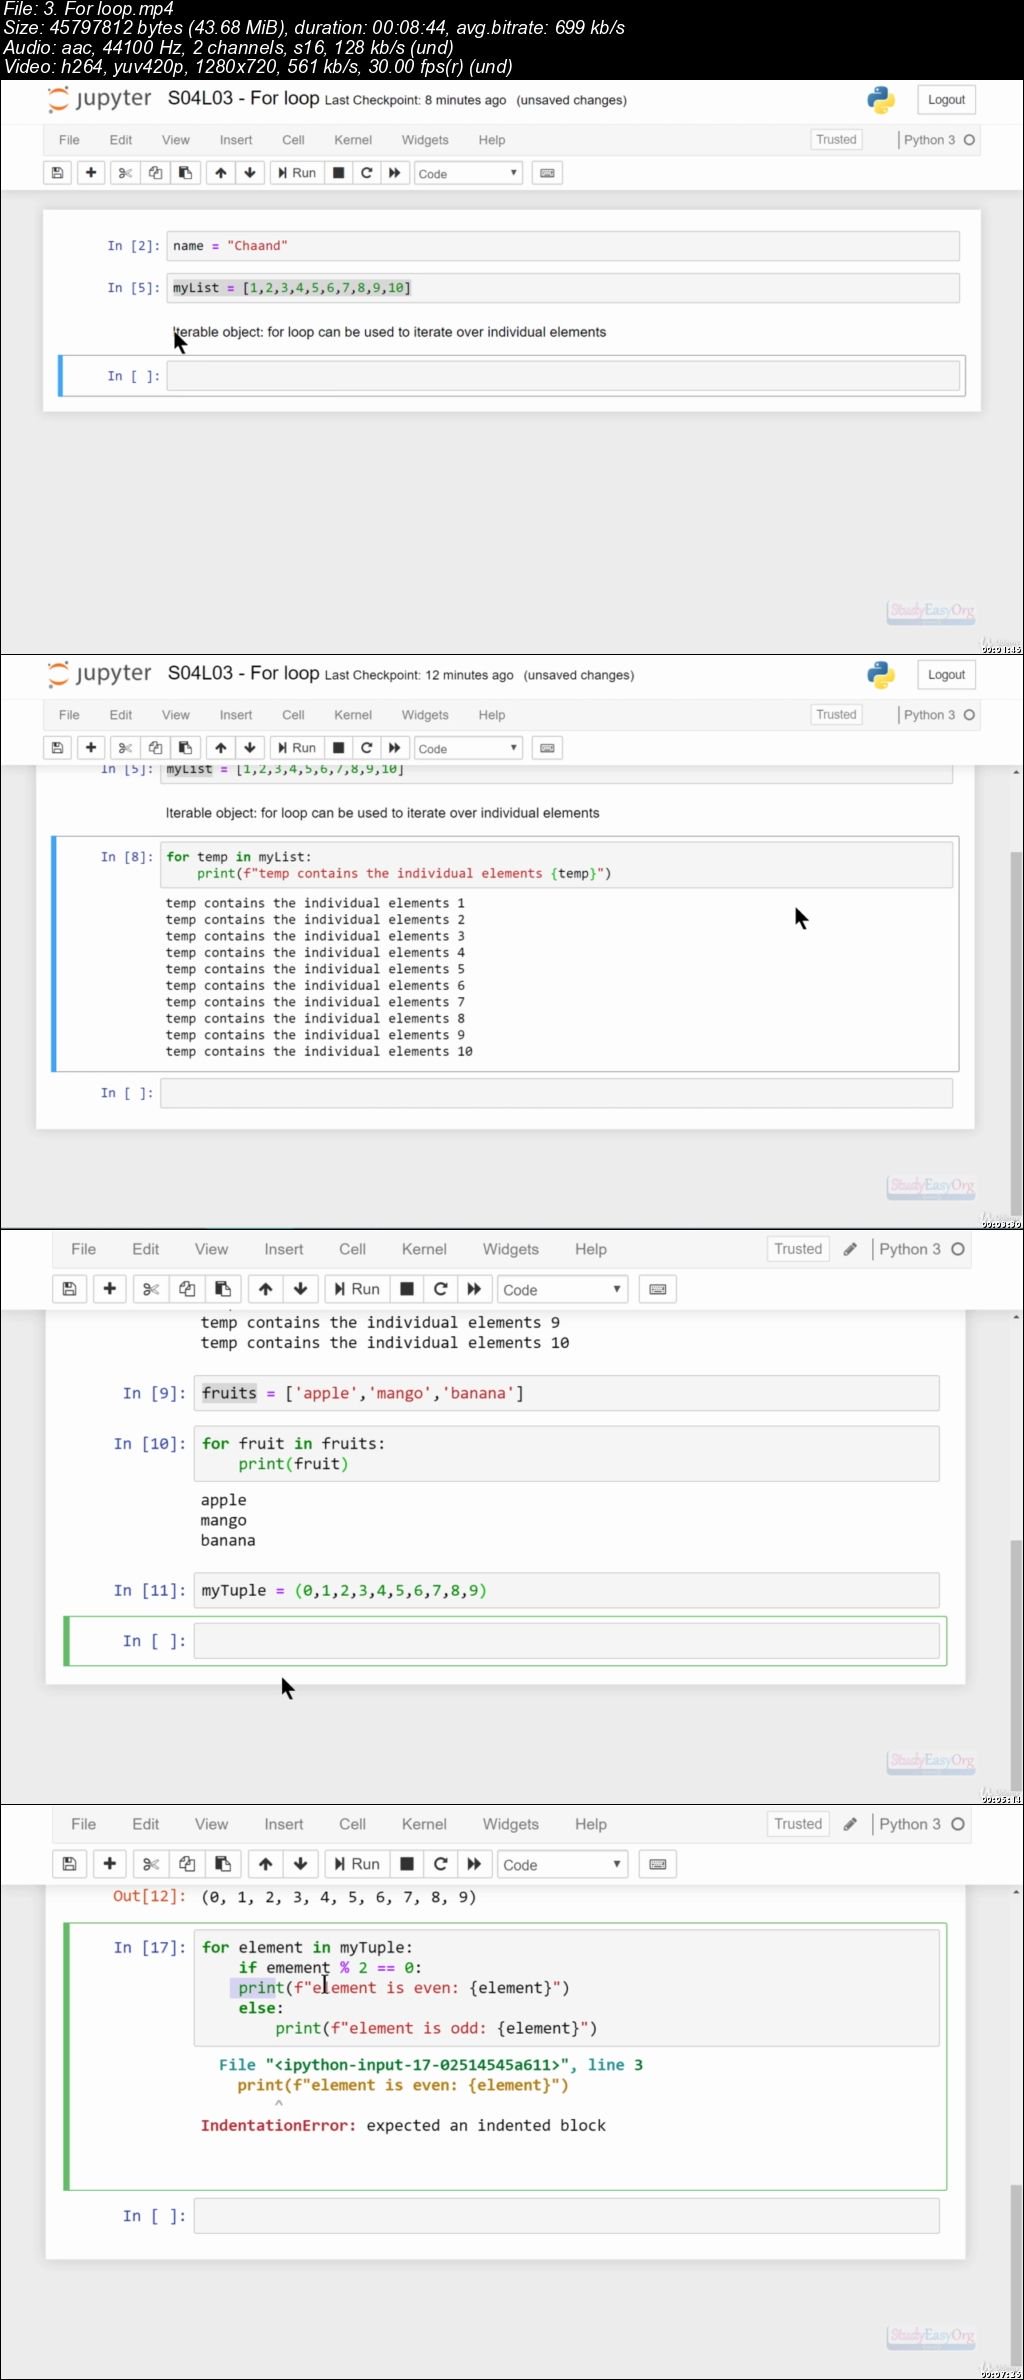The image size is (1024, 2380).
Task: Open Code cell type dropdown in IndentationError frame
Action: [x=563, y=1864]
